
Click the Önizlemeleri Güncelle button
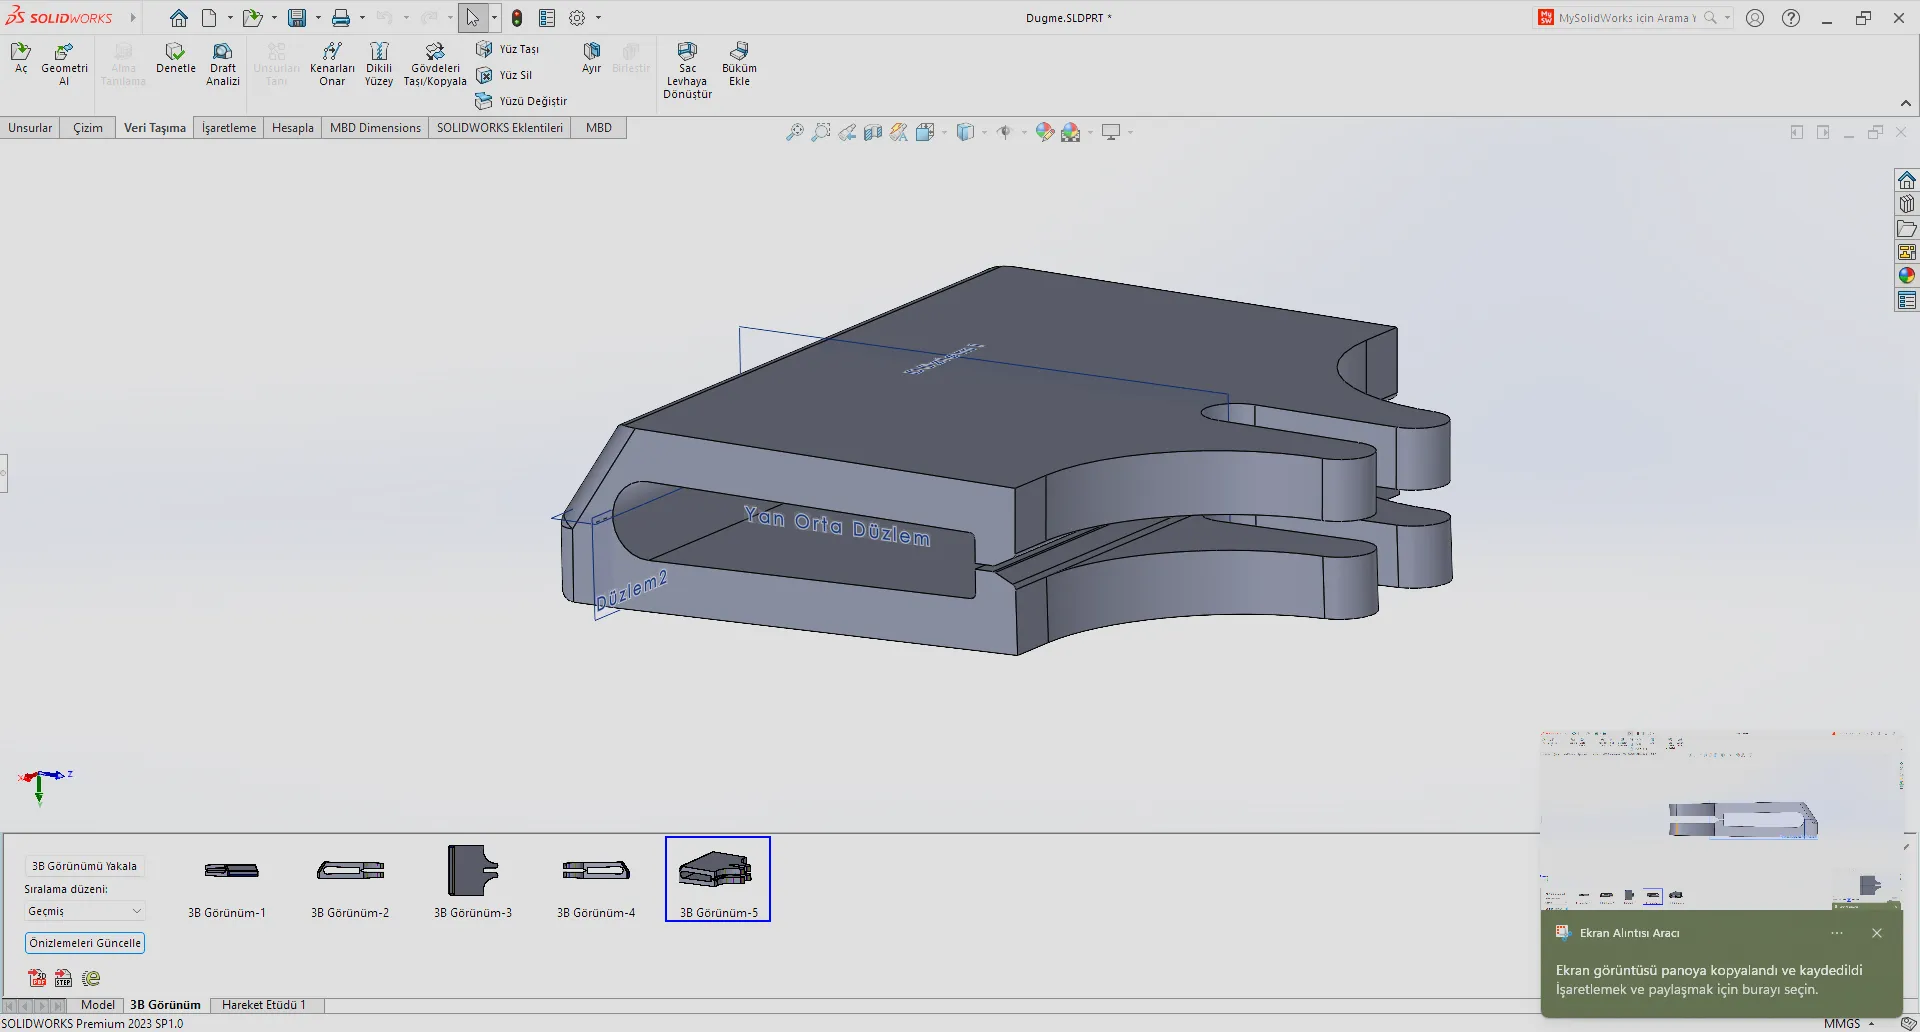85,943
